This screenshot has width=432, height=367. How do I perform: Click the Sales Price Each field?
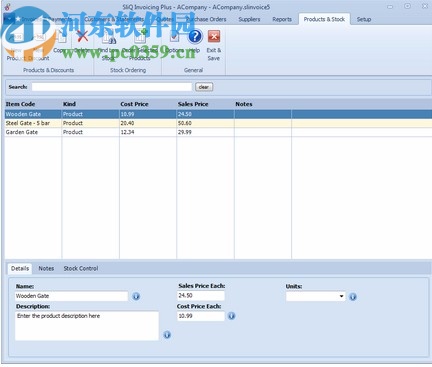click(201, 296)
